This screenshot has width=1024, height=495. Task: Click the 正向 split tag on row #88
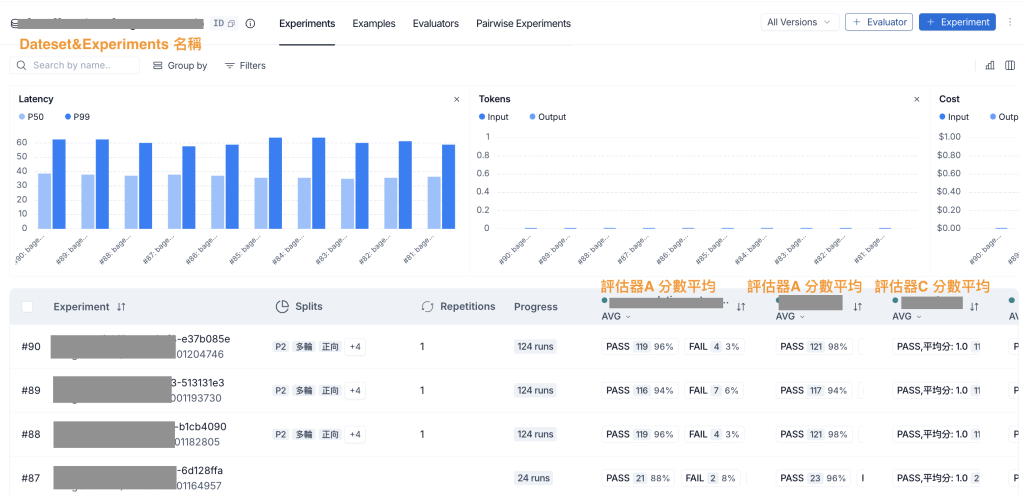[x=330, y=434]
